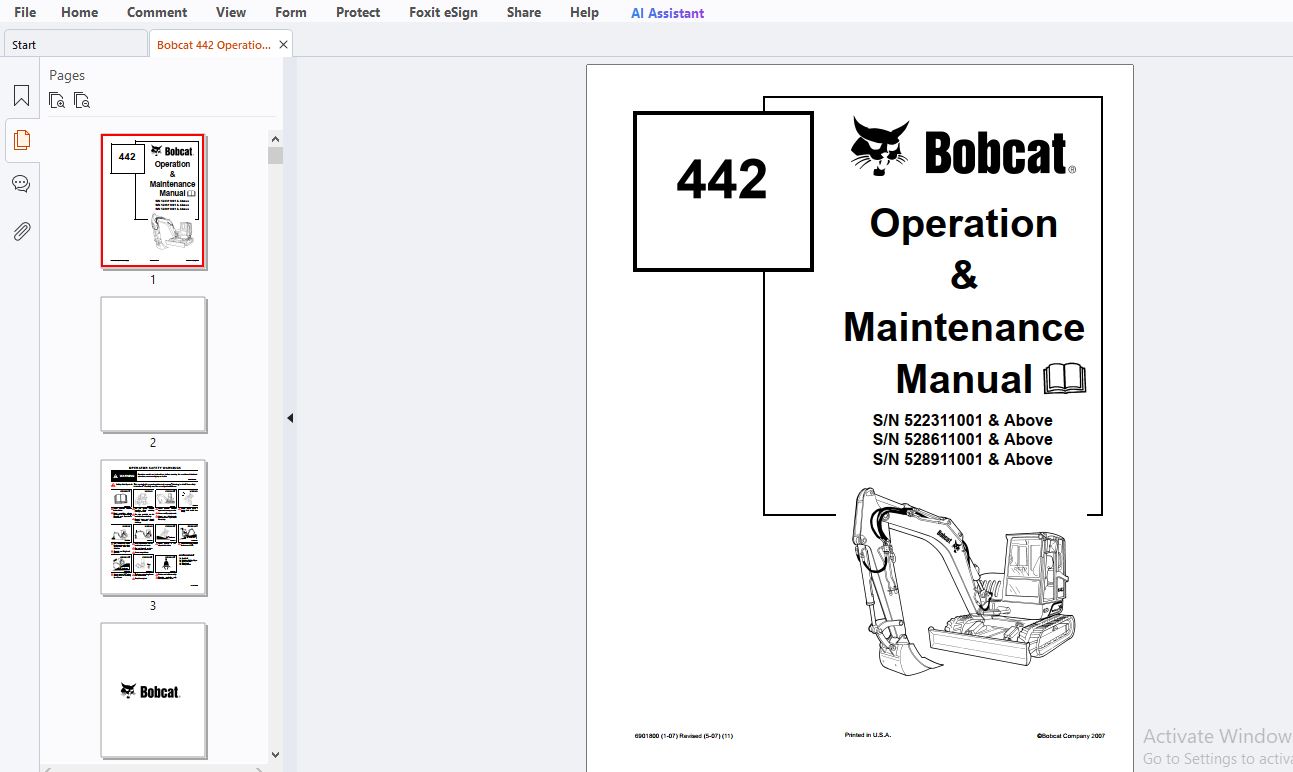This screenshot has height=772, width=1293.
Task: Click the Manual heading text
Action: tap(964, 379)
